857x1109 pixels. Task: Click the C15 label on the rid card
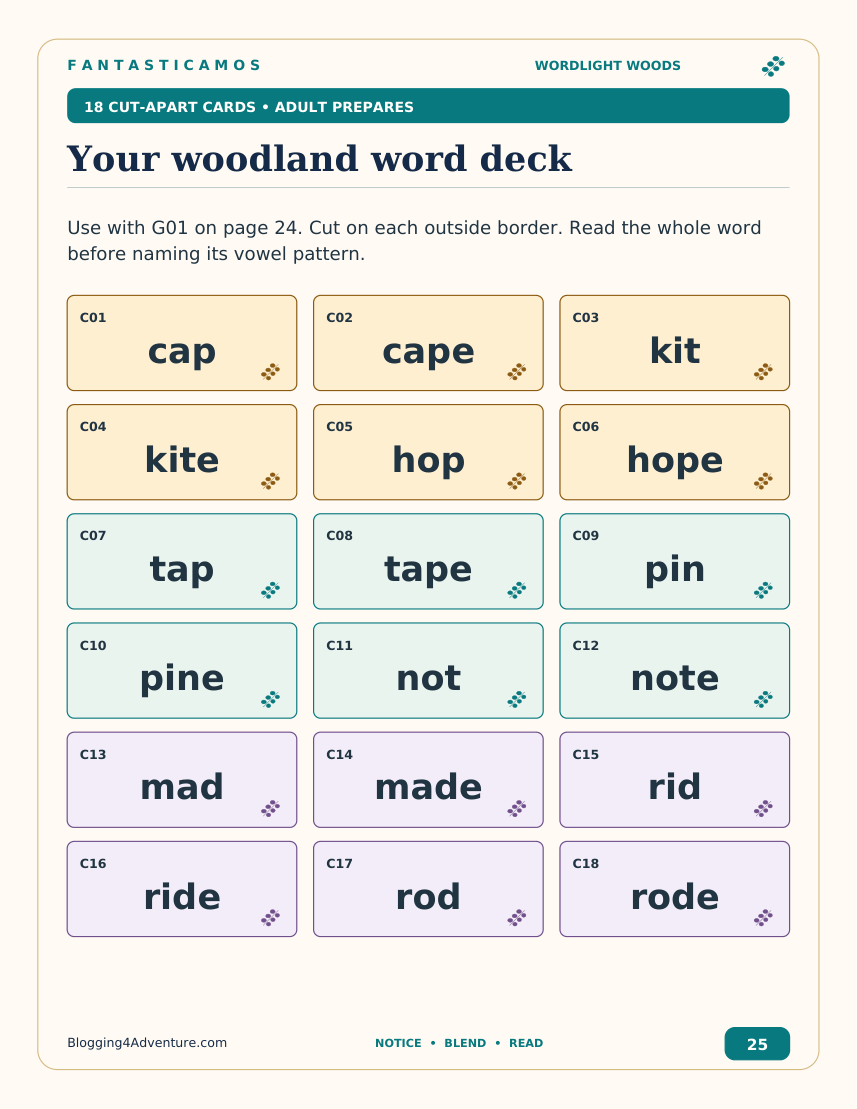(585, 755)
